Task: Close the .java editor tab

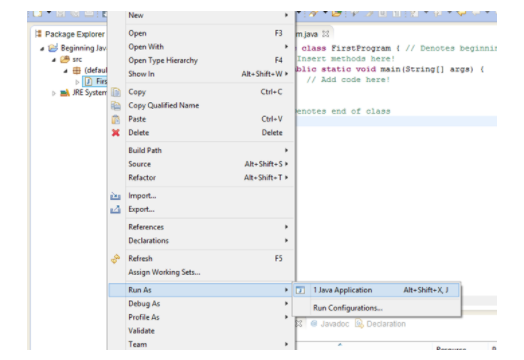Action: (x=325, y=34)
